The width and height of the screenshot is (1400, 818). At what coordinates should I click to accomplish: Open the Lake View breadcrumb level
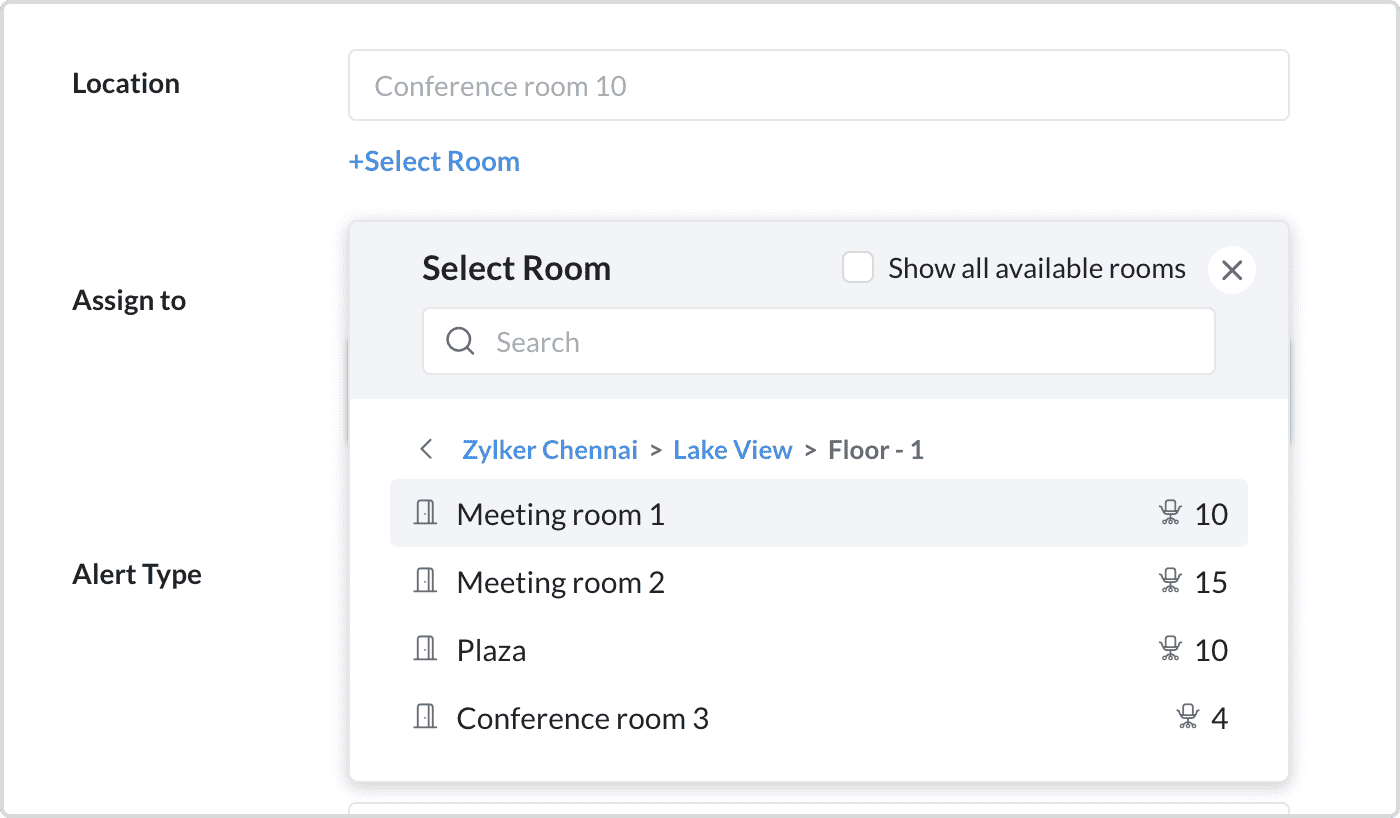733,450
